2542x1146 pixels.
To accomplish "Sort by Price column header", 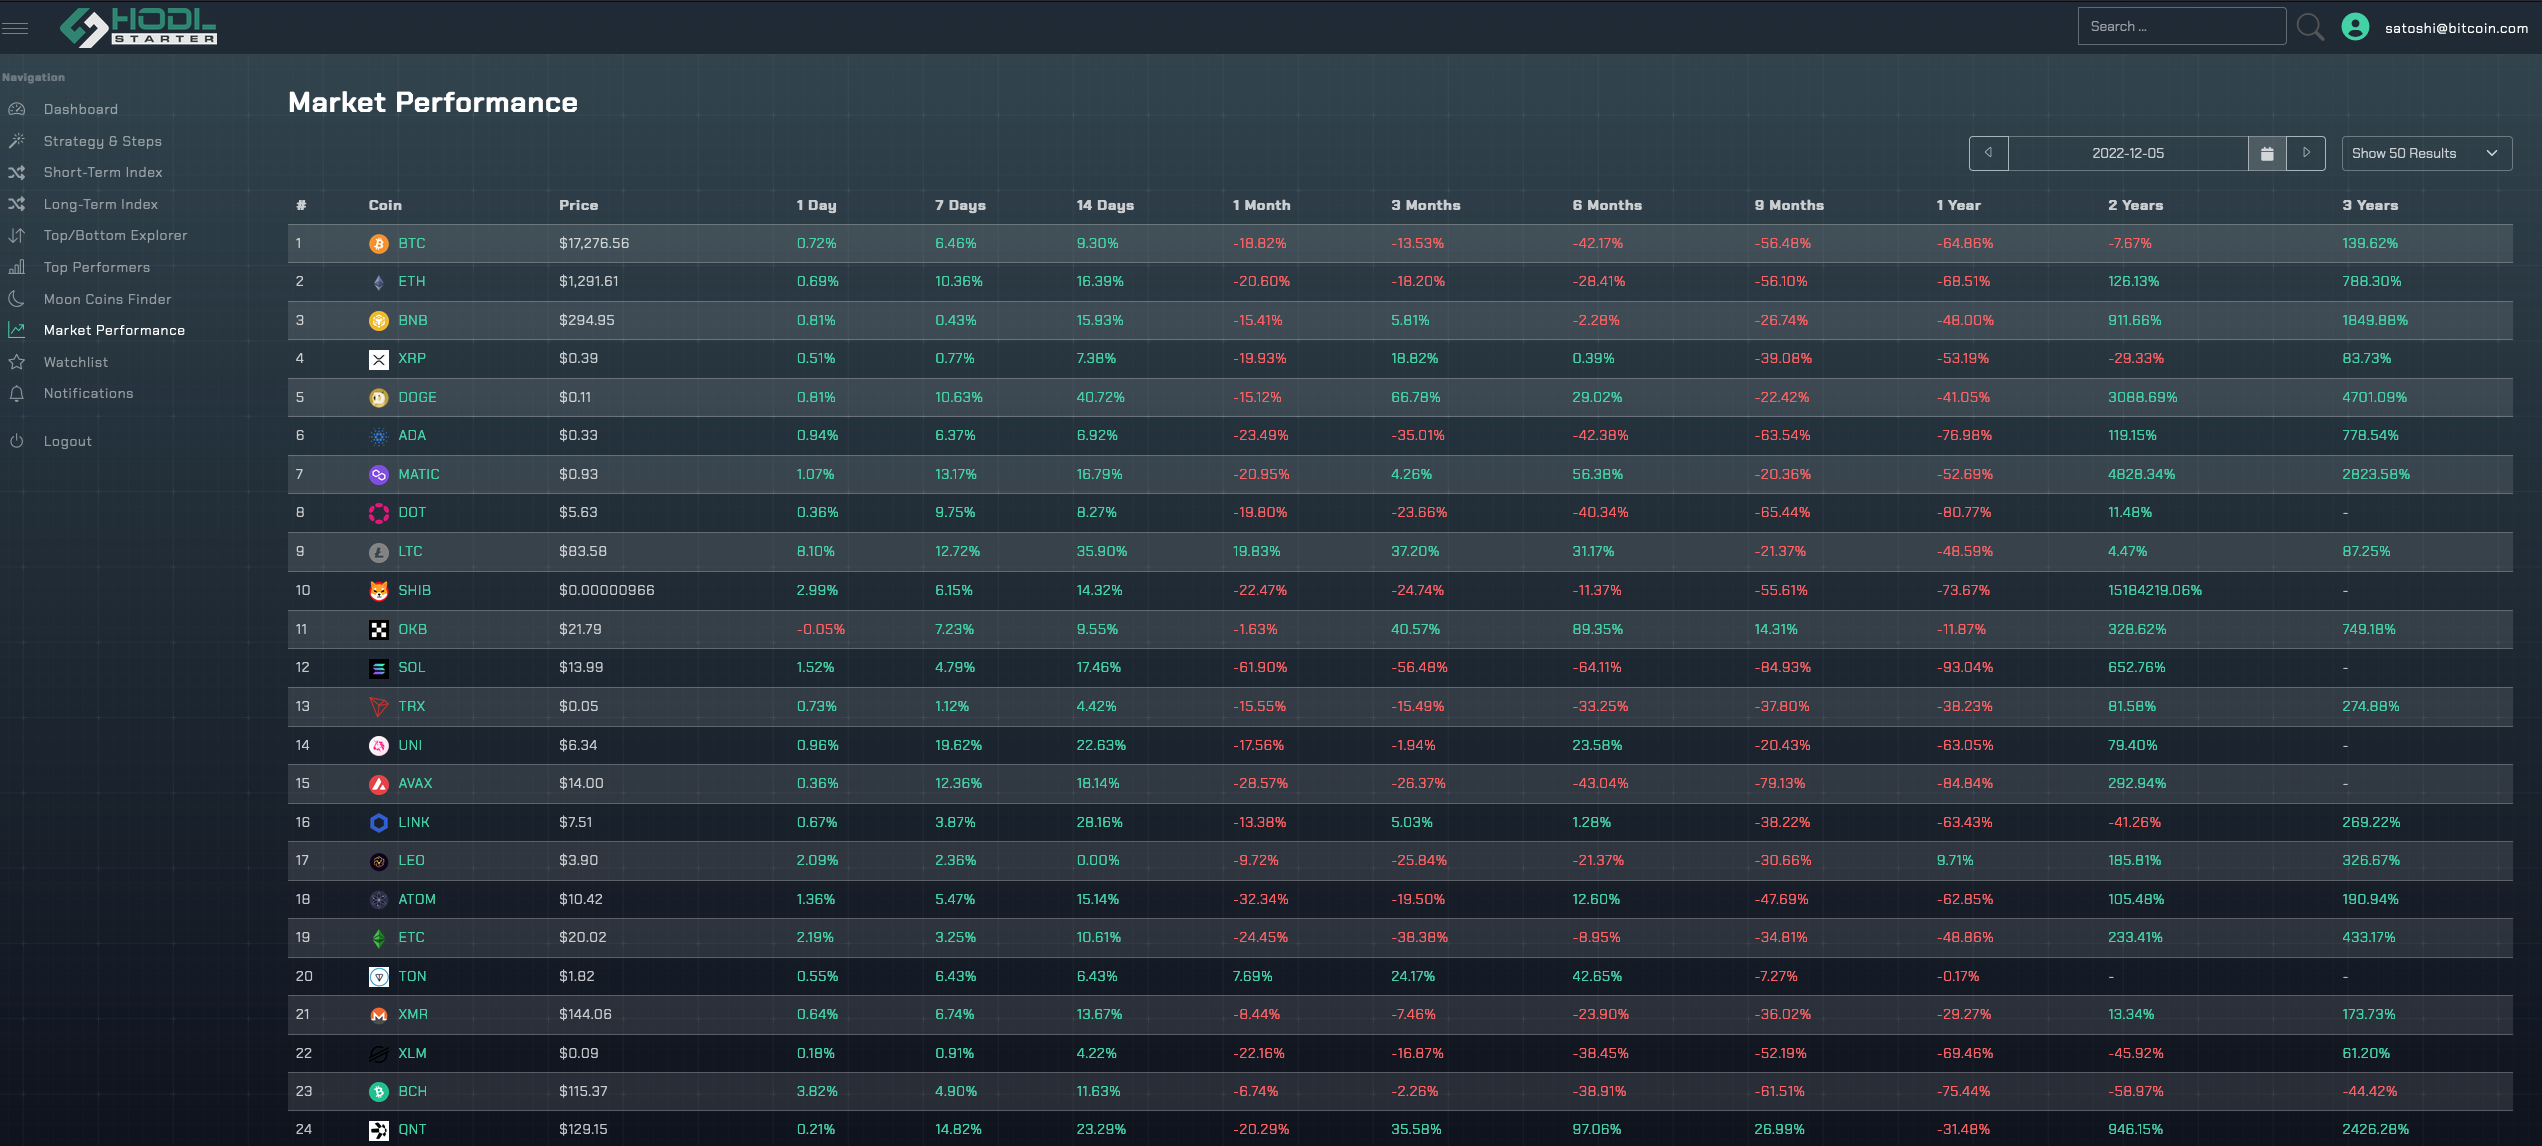I will (x=578, y=205).
